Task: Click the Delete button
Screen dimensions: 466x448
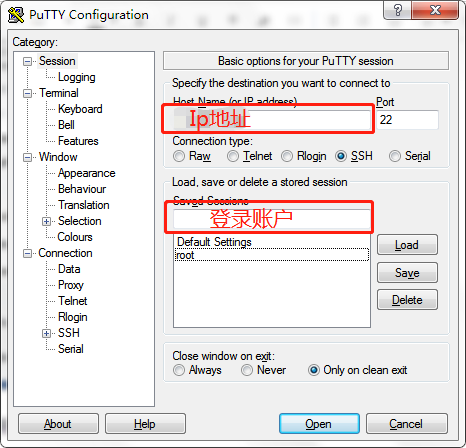Action: pos(407,300)
